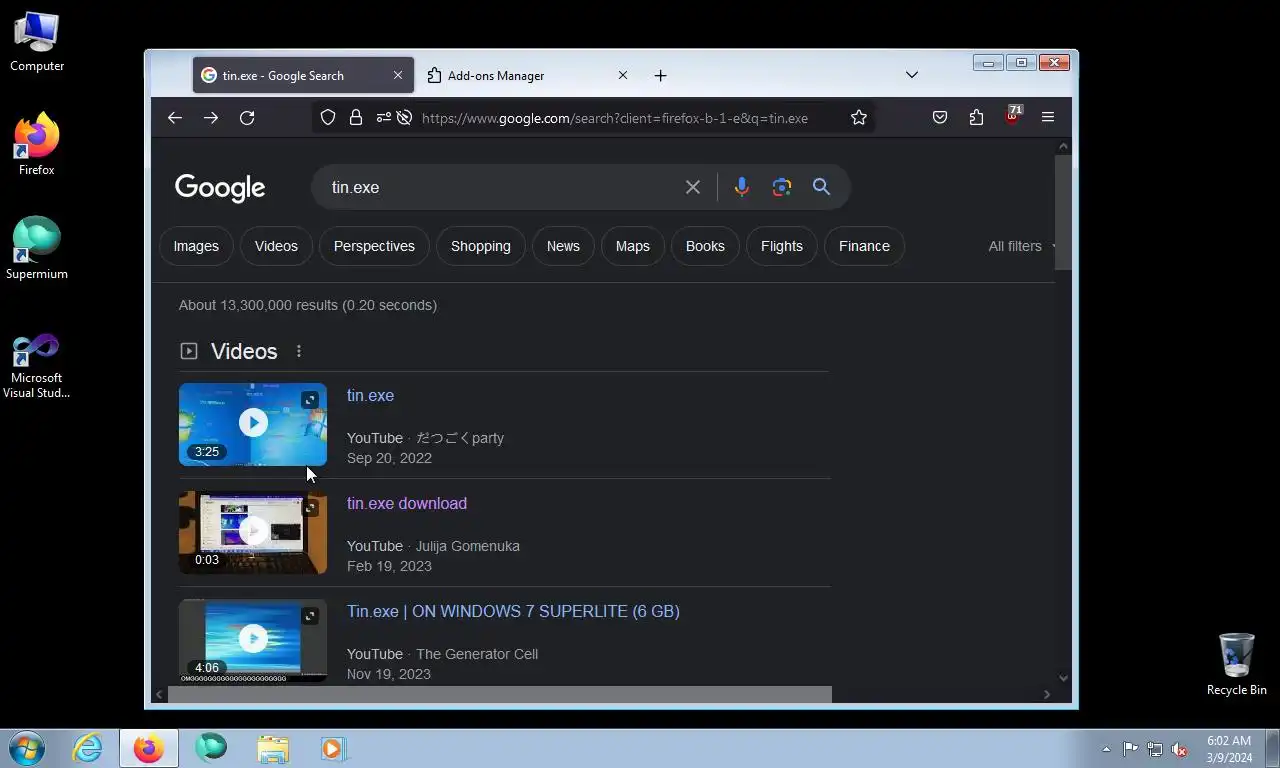
Task: Launch Internet Explorer from the taskbar
Action: coord(87,748)
